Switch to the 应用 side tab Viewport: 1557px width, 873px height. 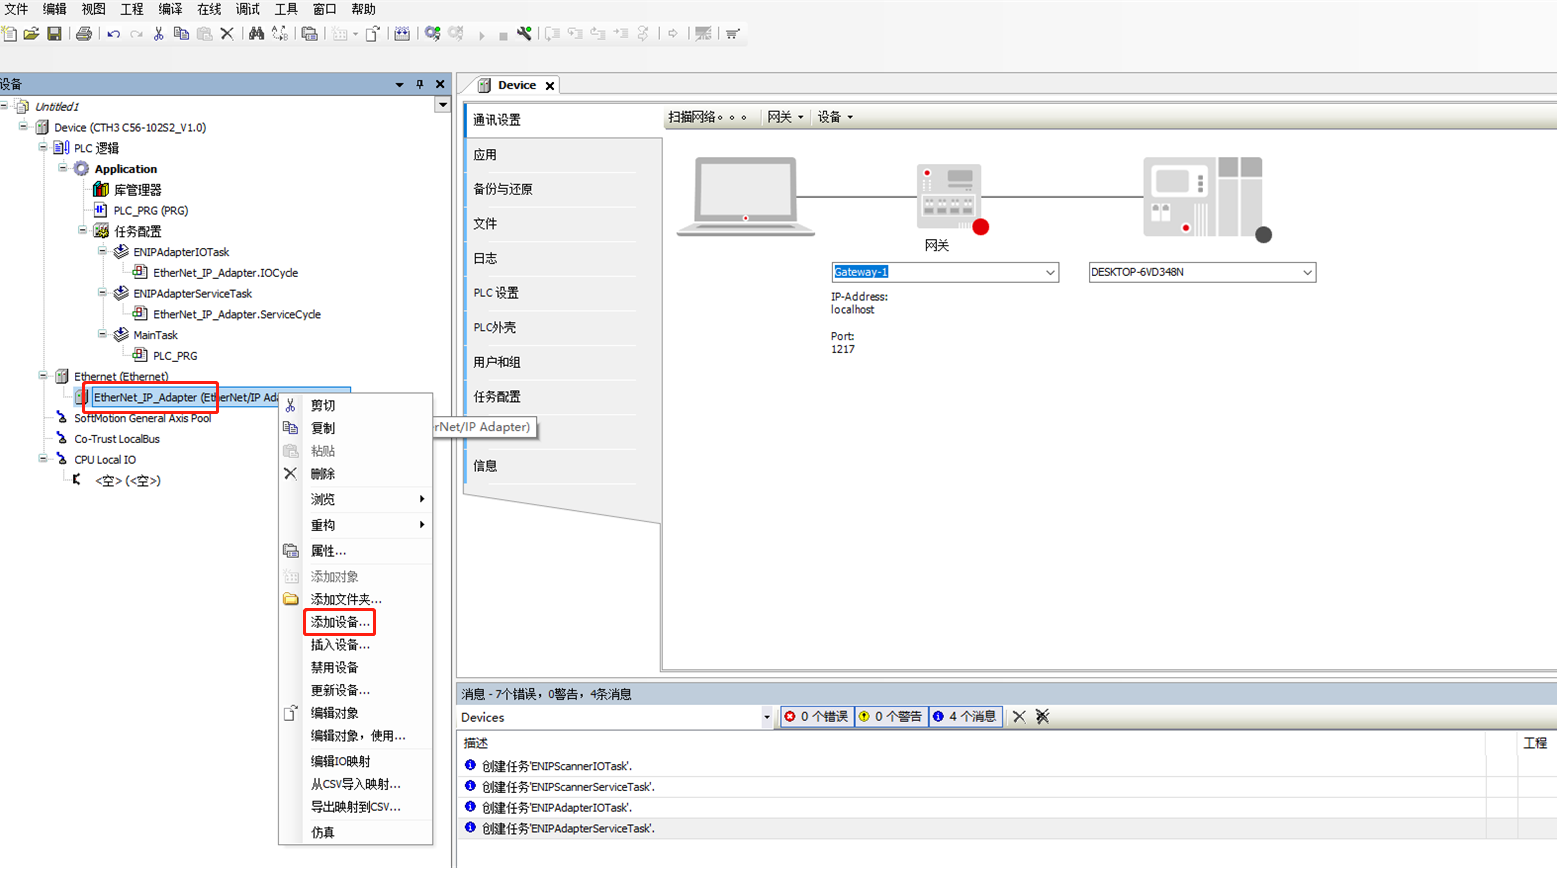485,155
